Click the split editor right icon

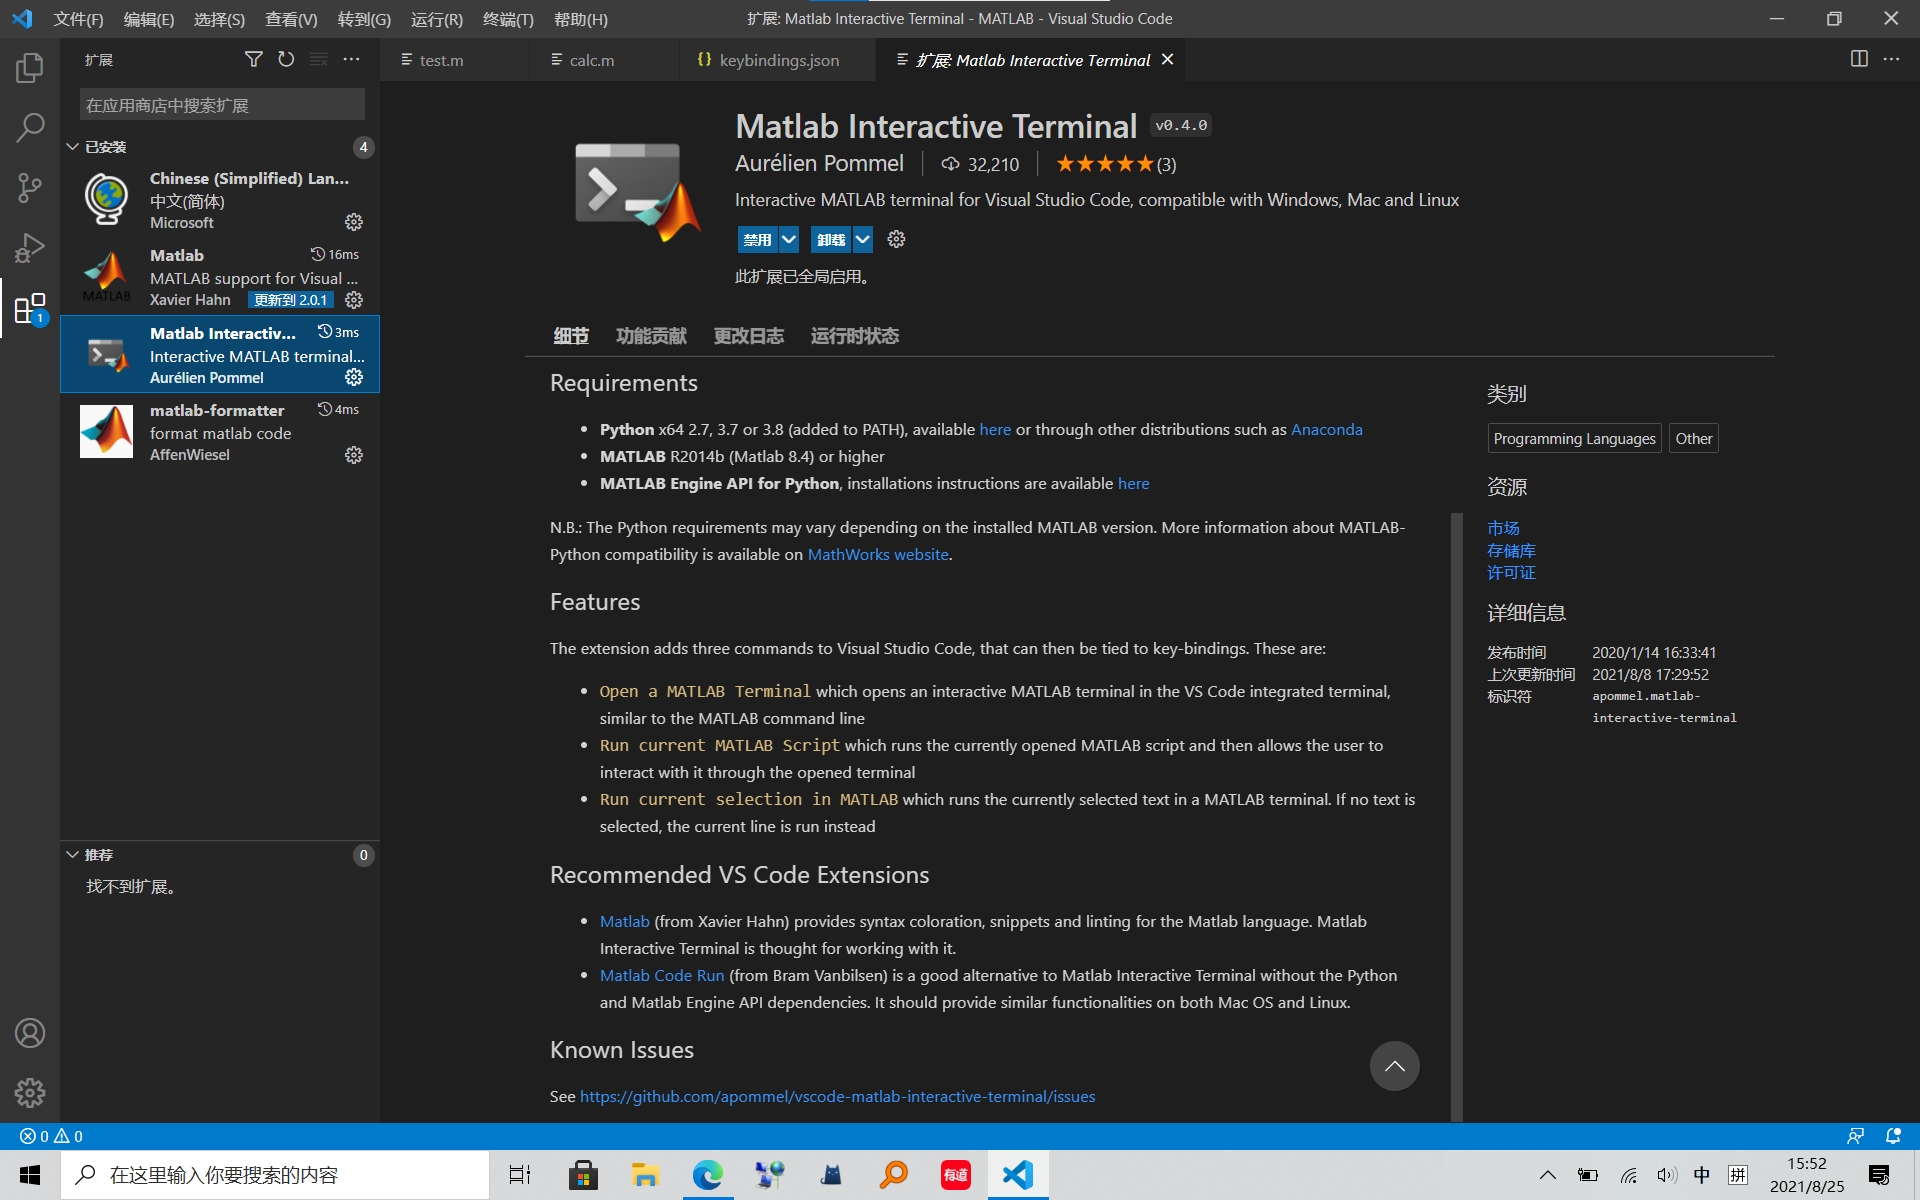1859,59
